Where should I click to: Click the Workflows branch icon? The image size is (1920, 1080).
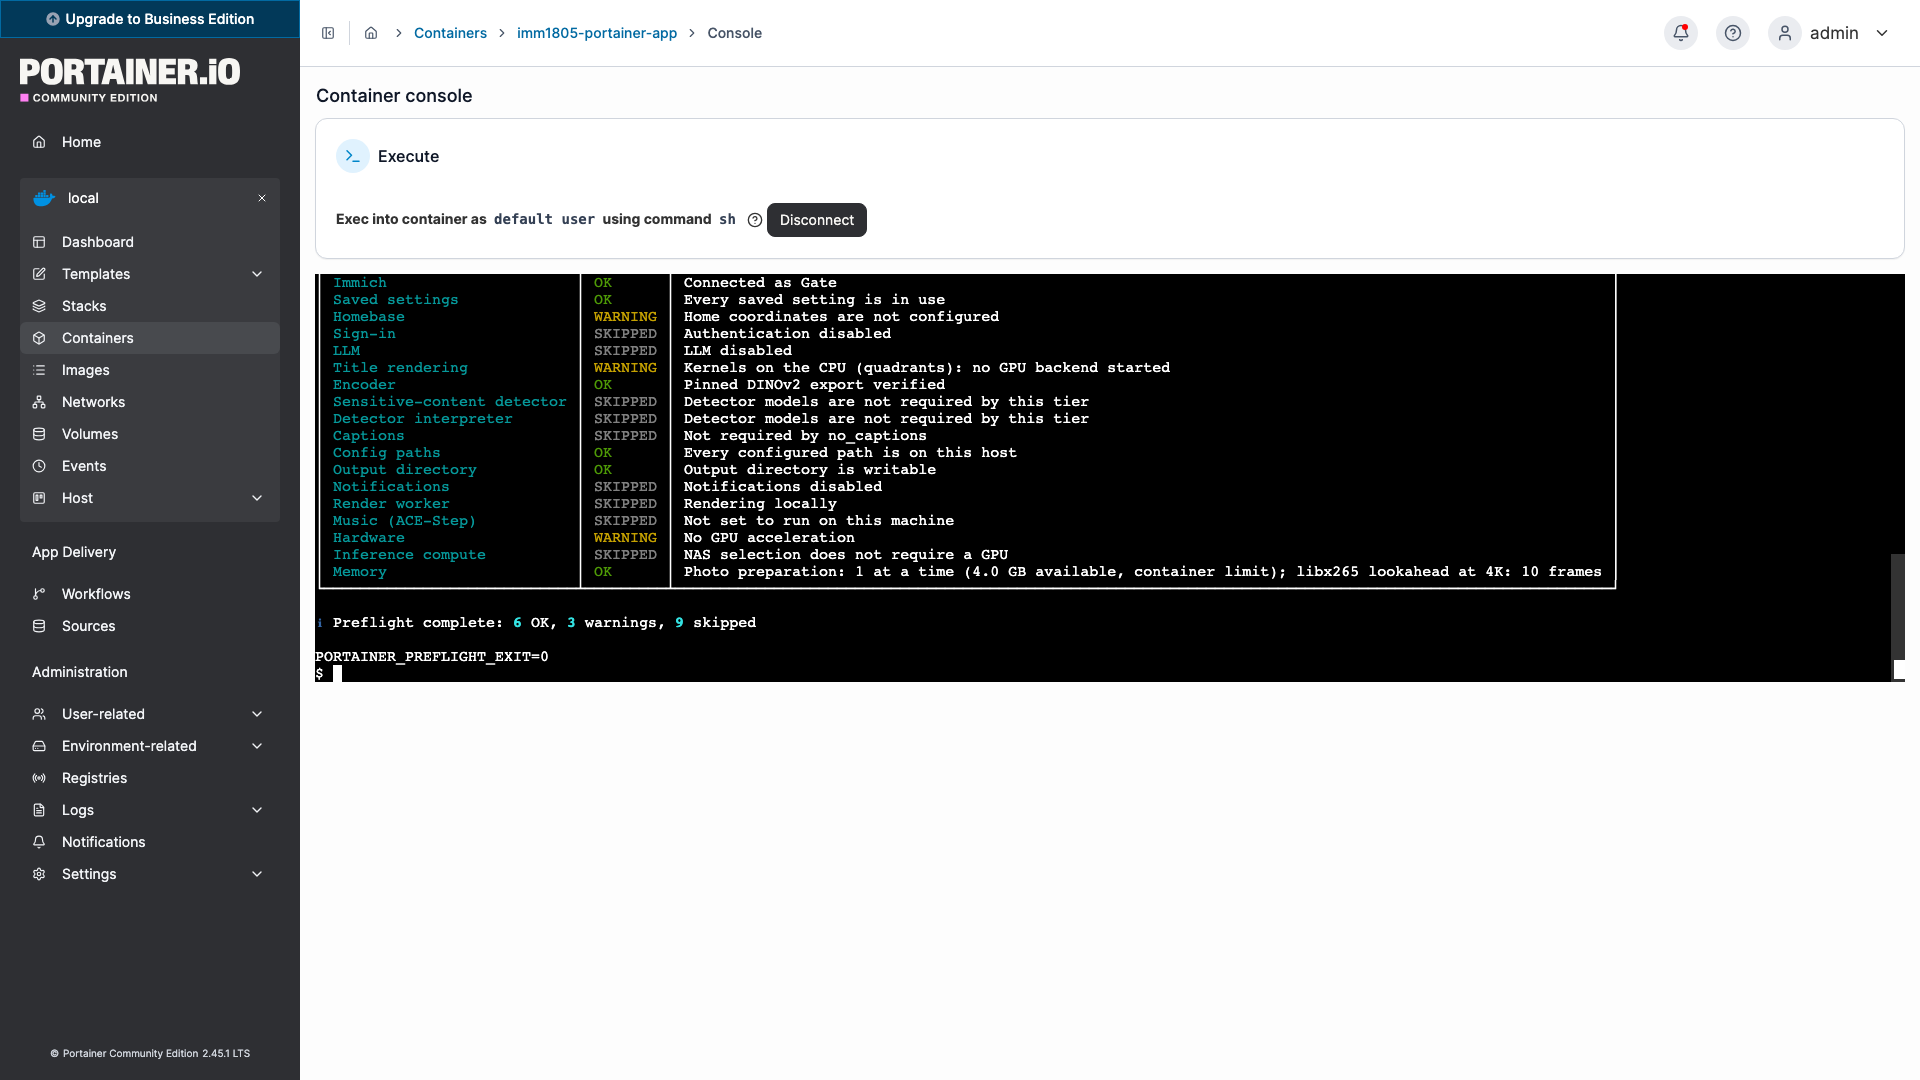pos(39,594)
